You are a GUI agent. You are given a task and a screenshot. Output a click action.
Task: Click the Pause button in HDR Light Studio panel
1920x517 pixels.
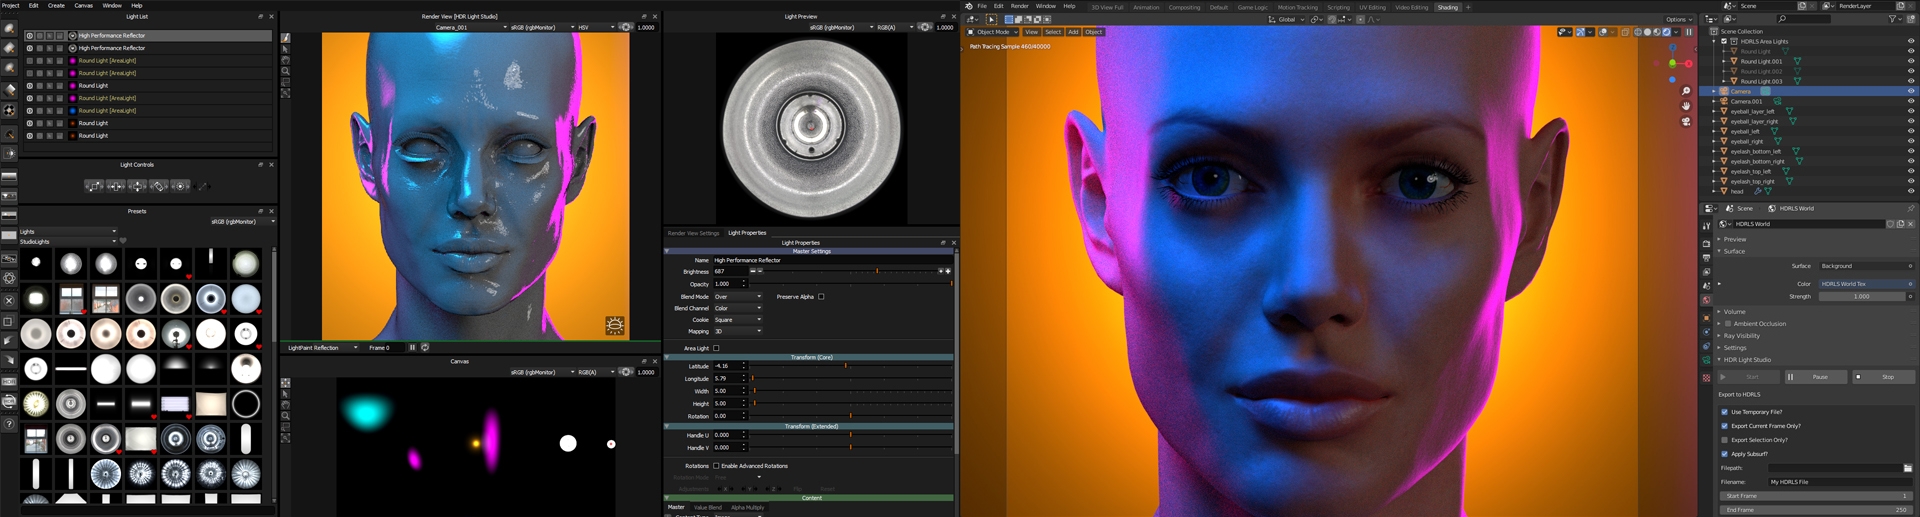[x=1818, y=377]
